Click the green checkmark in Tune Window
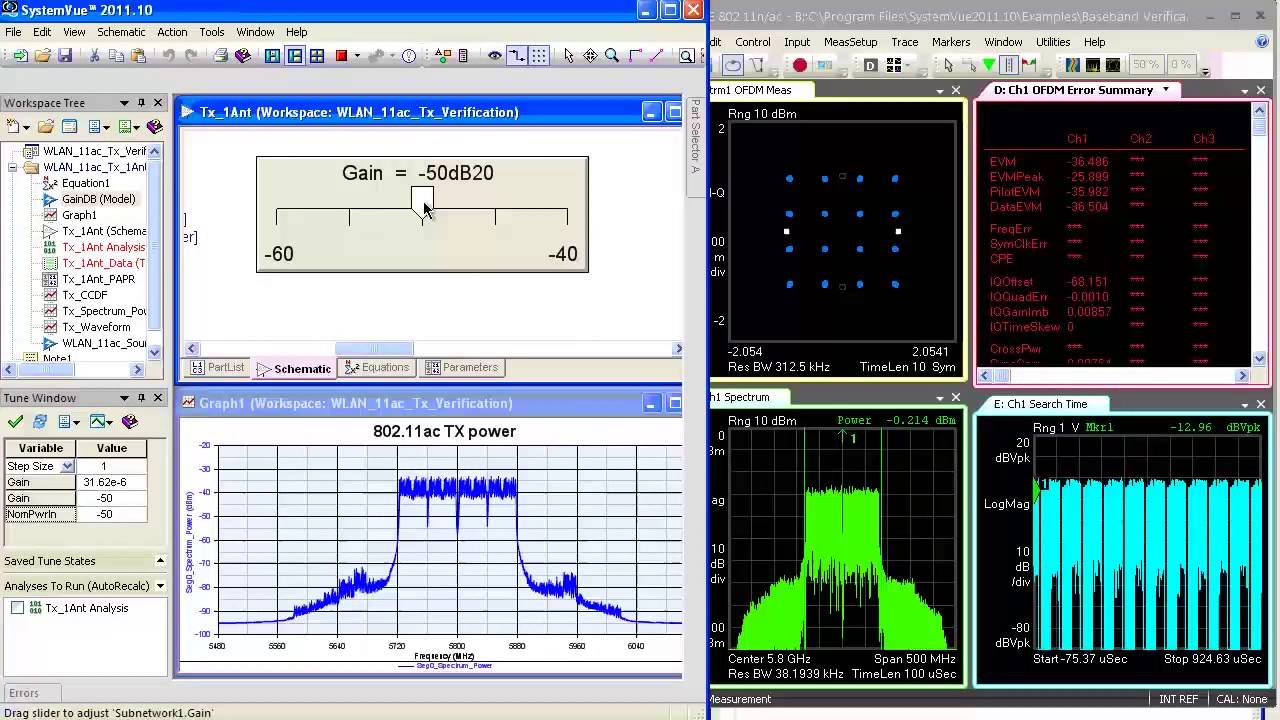1280x720 pixels. pos(15,422)
